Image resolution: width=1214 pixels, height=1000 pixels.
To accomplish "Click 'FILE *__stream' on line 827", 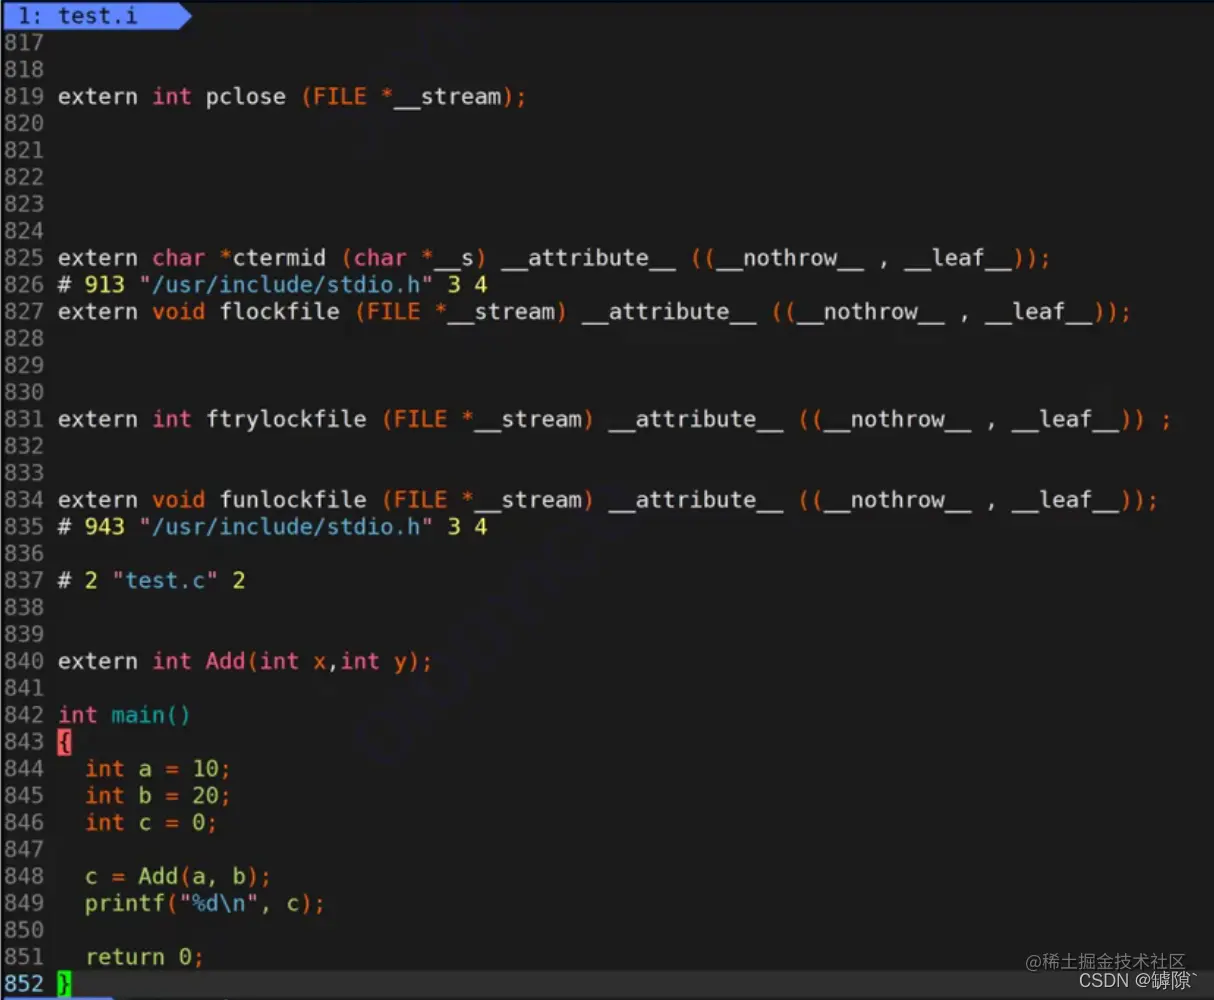I will pyautogui.click(x=462, y=312).
